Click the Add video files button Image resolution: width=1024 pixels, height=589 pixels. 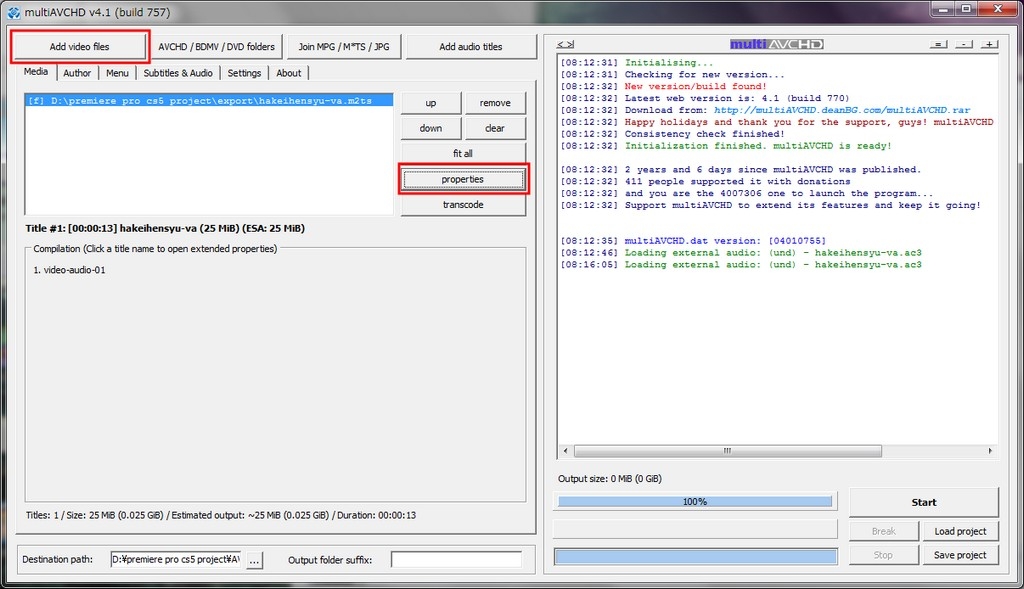tap(80, 46)
